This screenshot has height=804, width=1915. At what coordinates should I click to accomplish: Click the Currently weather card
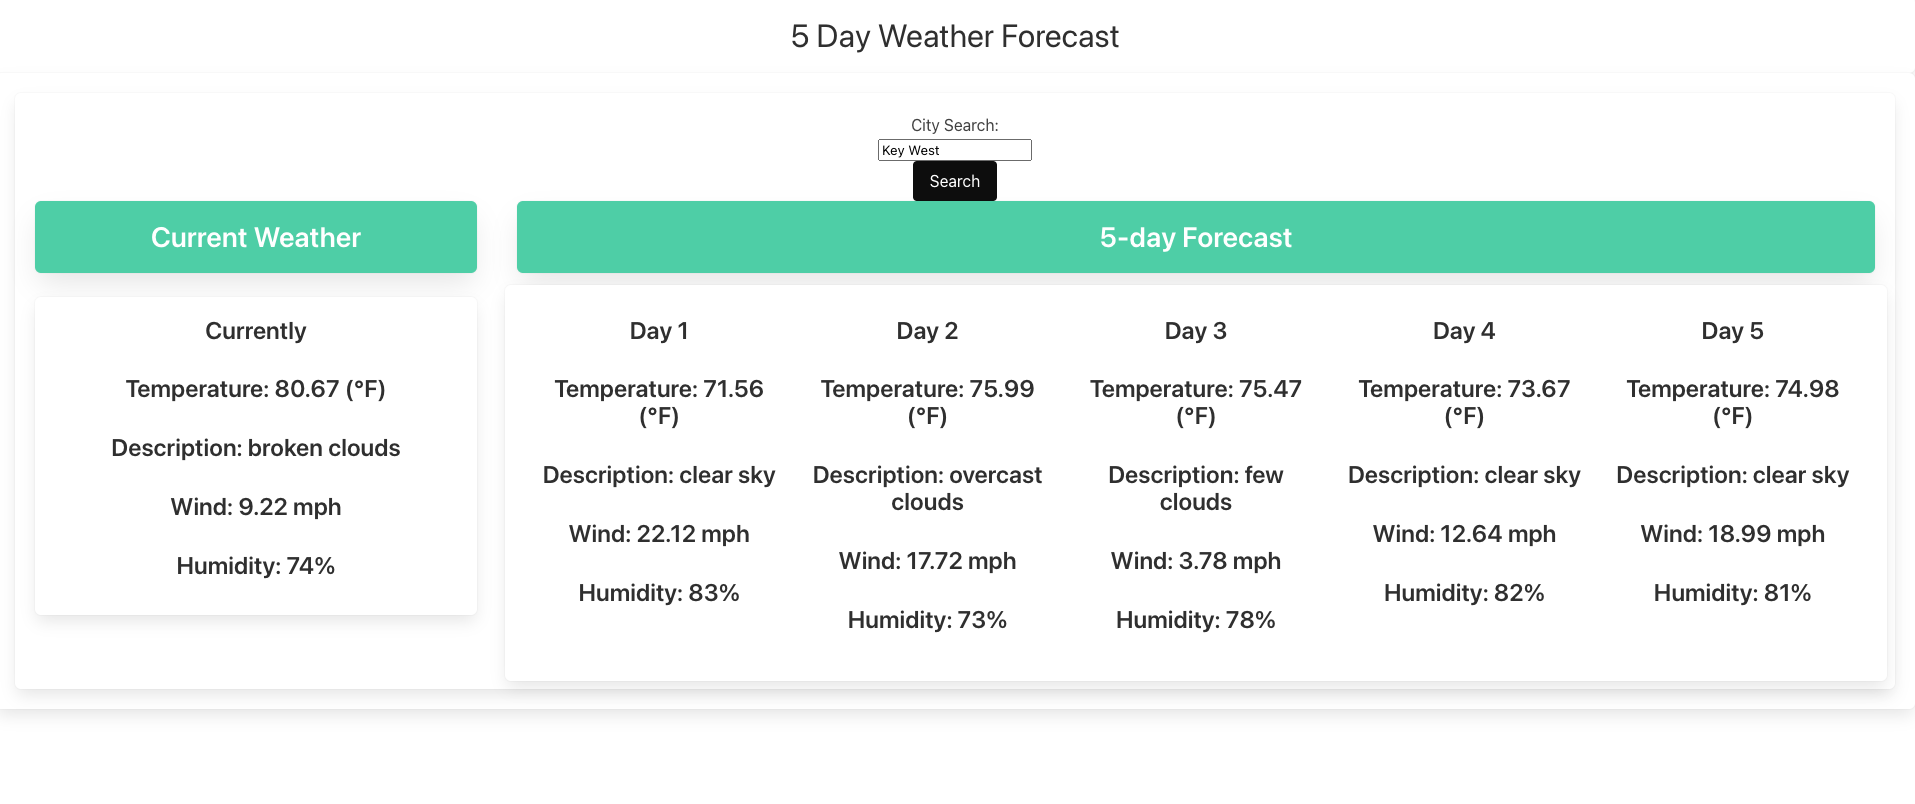pyautogui.click(x=255, y=455)
